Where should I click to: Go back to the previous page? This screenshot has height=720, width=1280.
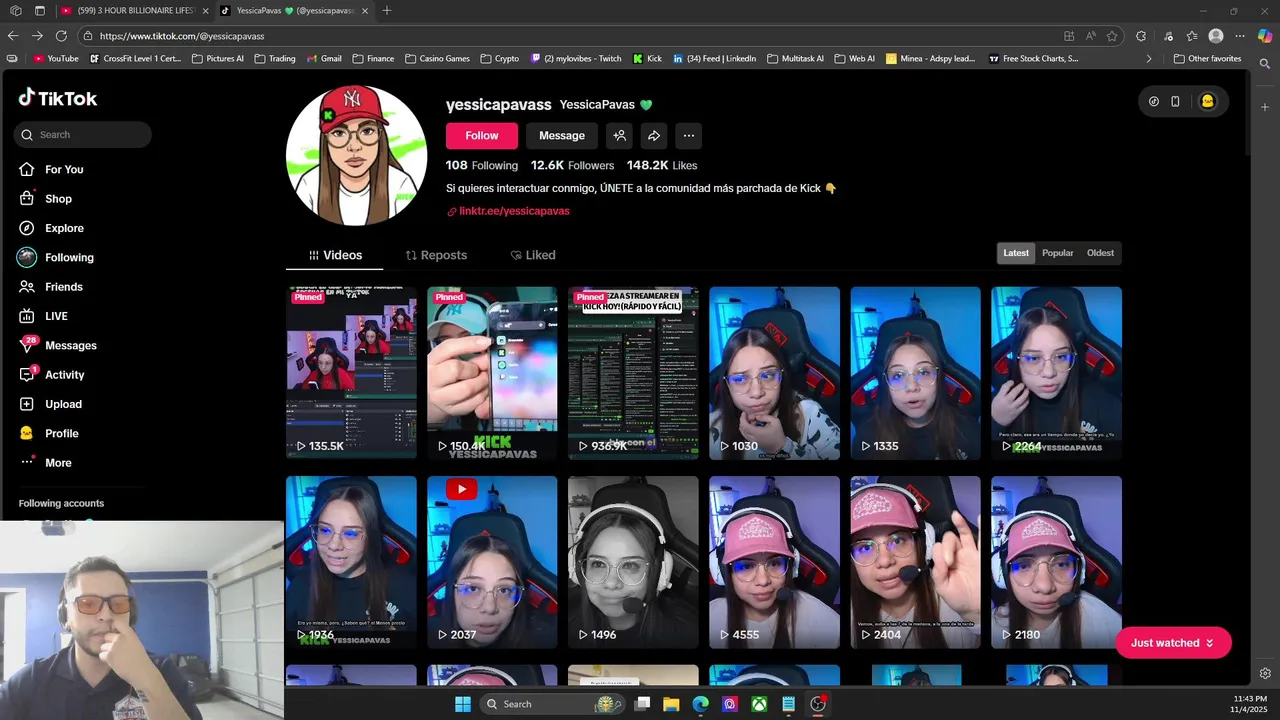[x=13, y=36]
